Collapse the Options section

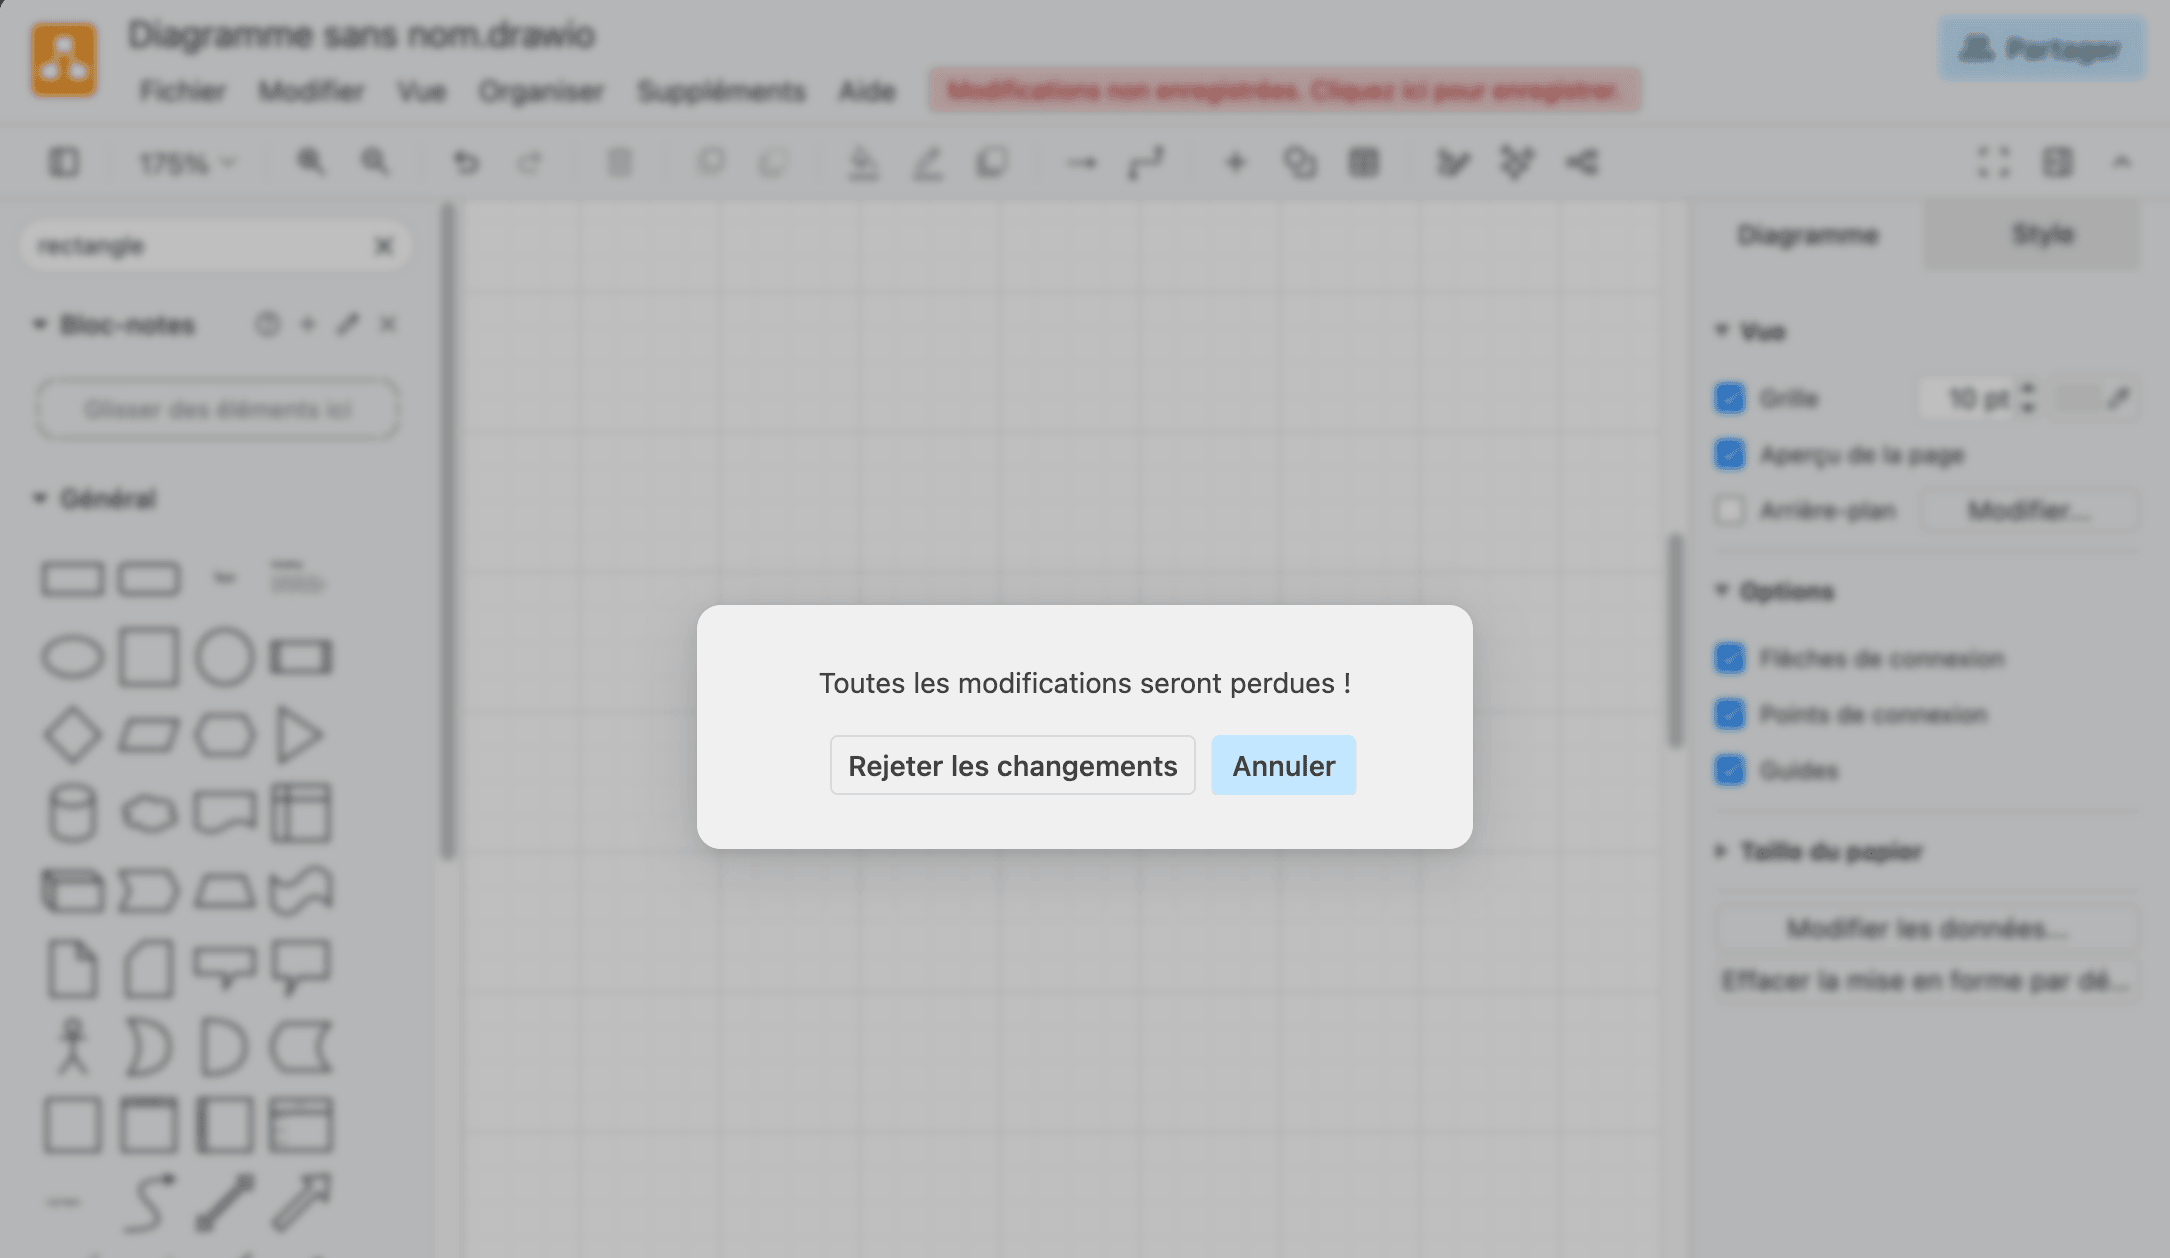[1721, 590]
